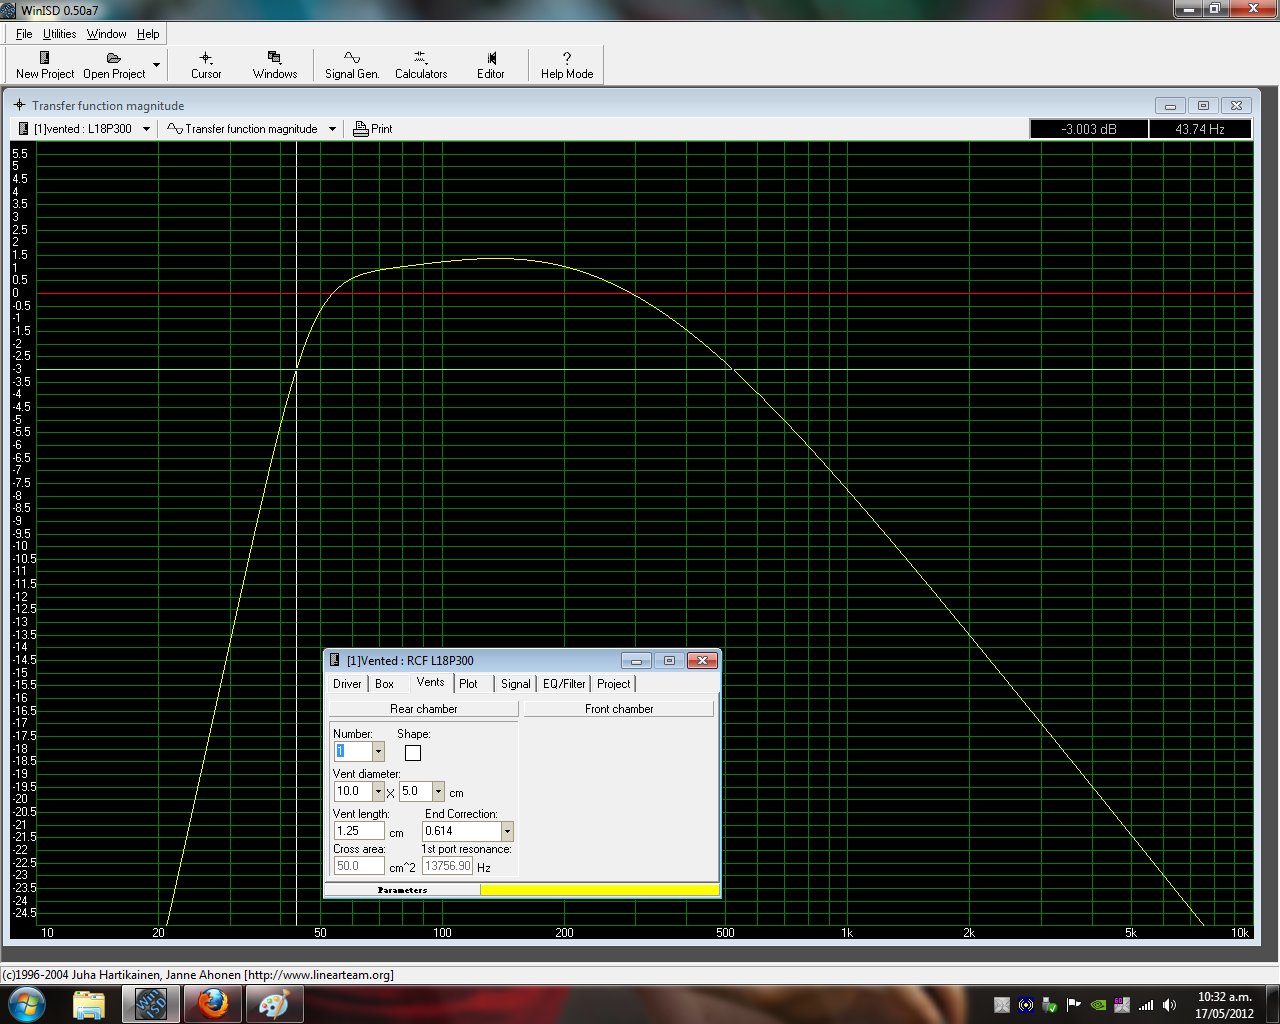Expand the Transfer function magnitude graph selector
Image resolution: width=1280 pixels, height=1024 pixels.
click(x=332, y=129)
